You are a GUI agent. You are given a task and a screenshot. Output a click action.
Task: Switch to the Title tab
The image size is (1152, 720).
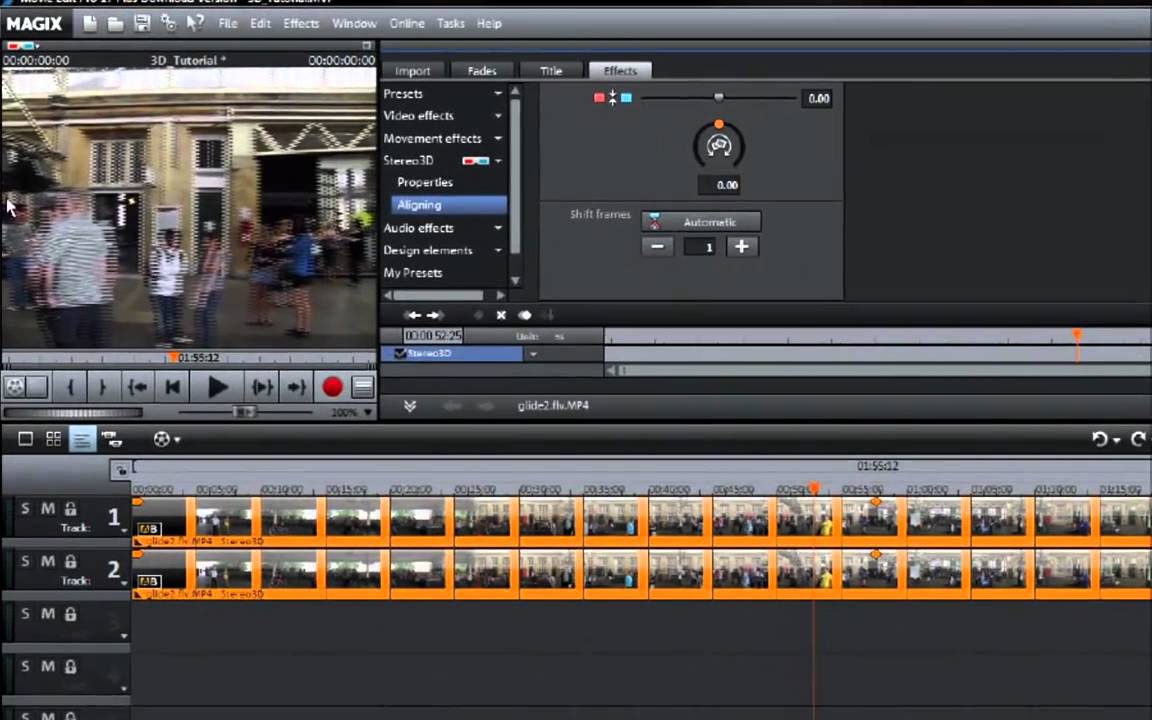click(x=551, y=71)
